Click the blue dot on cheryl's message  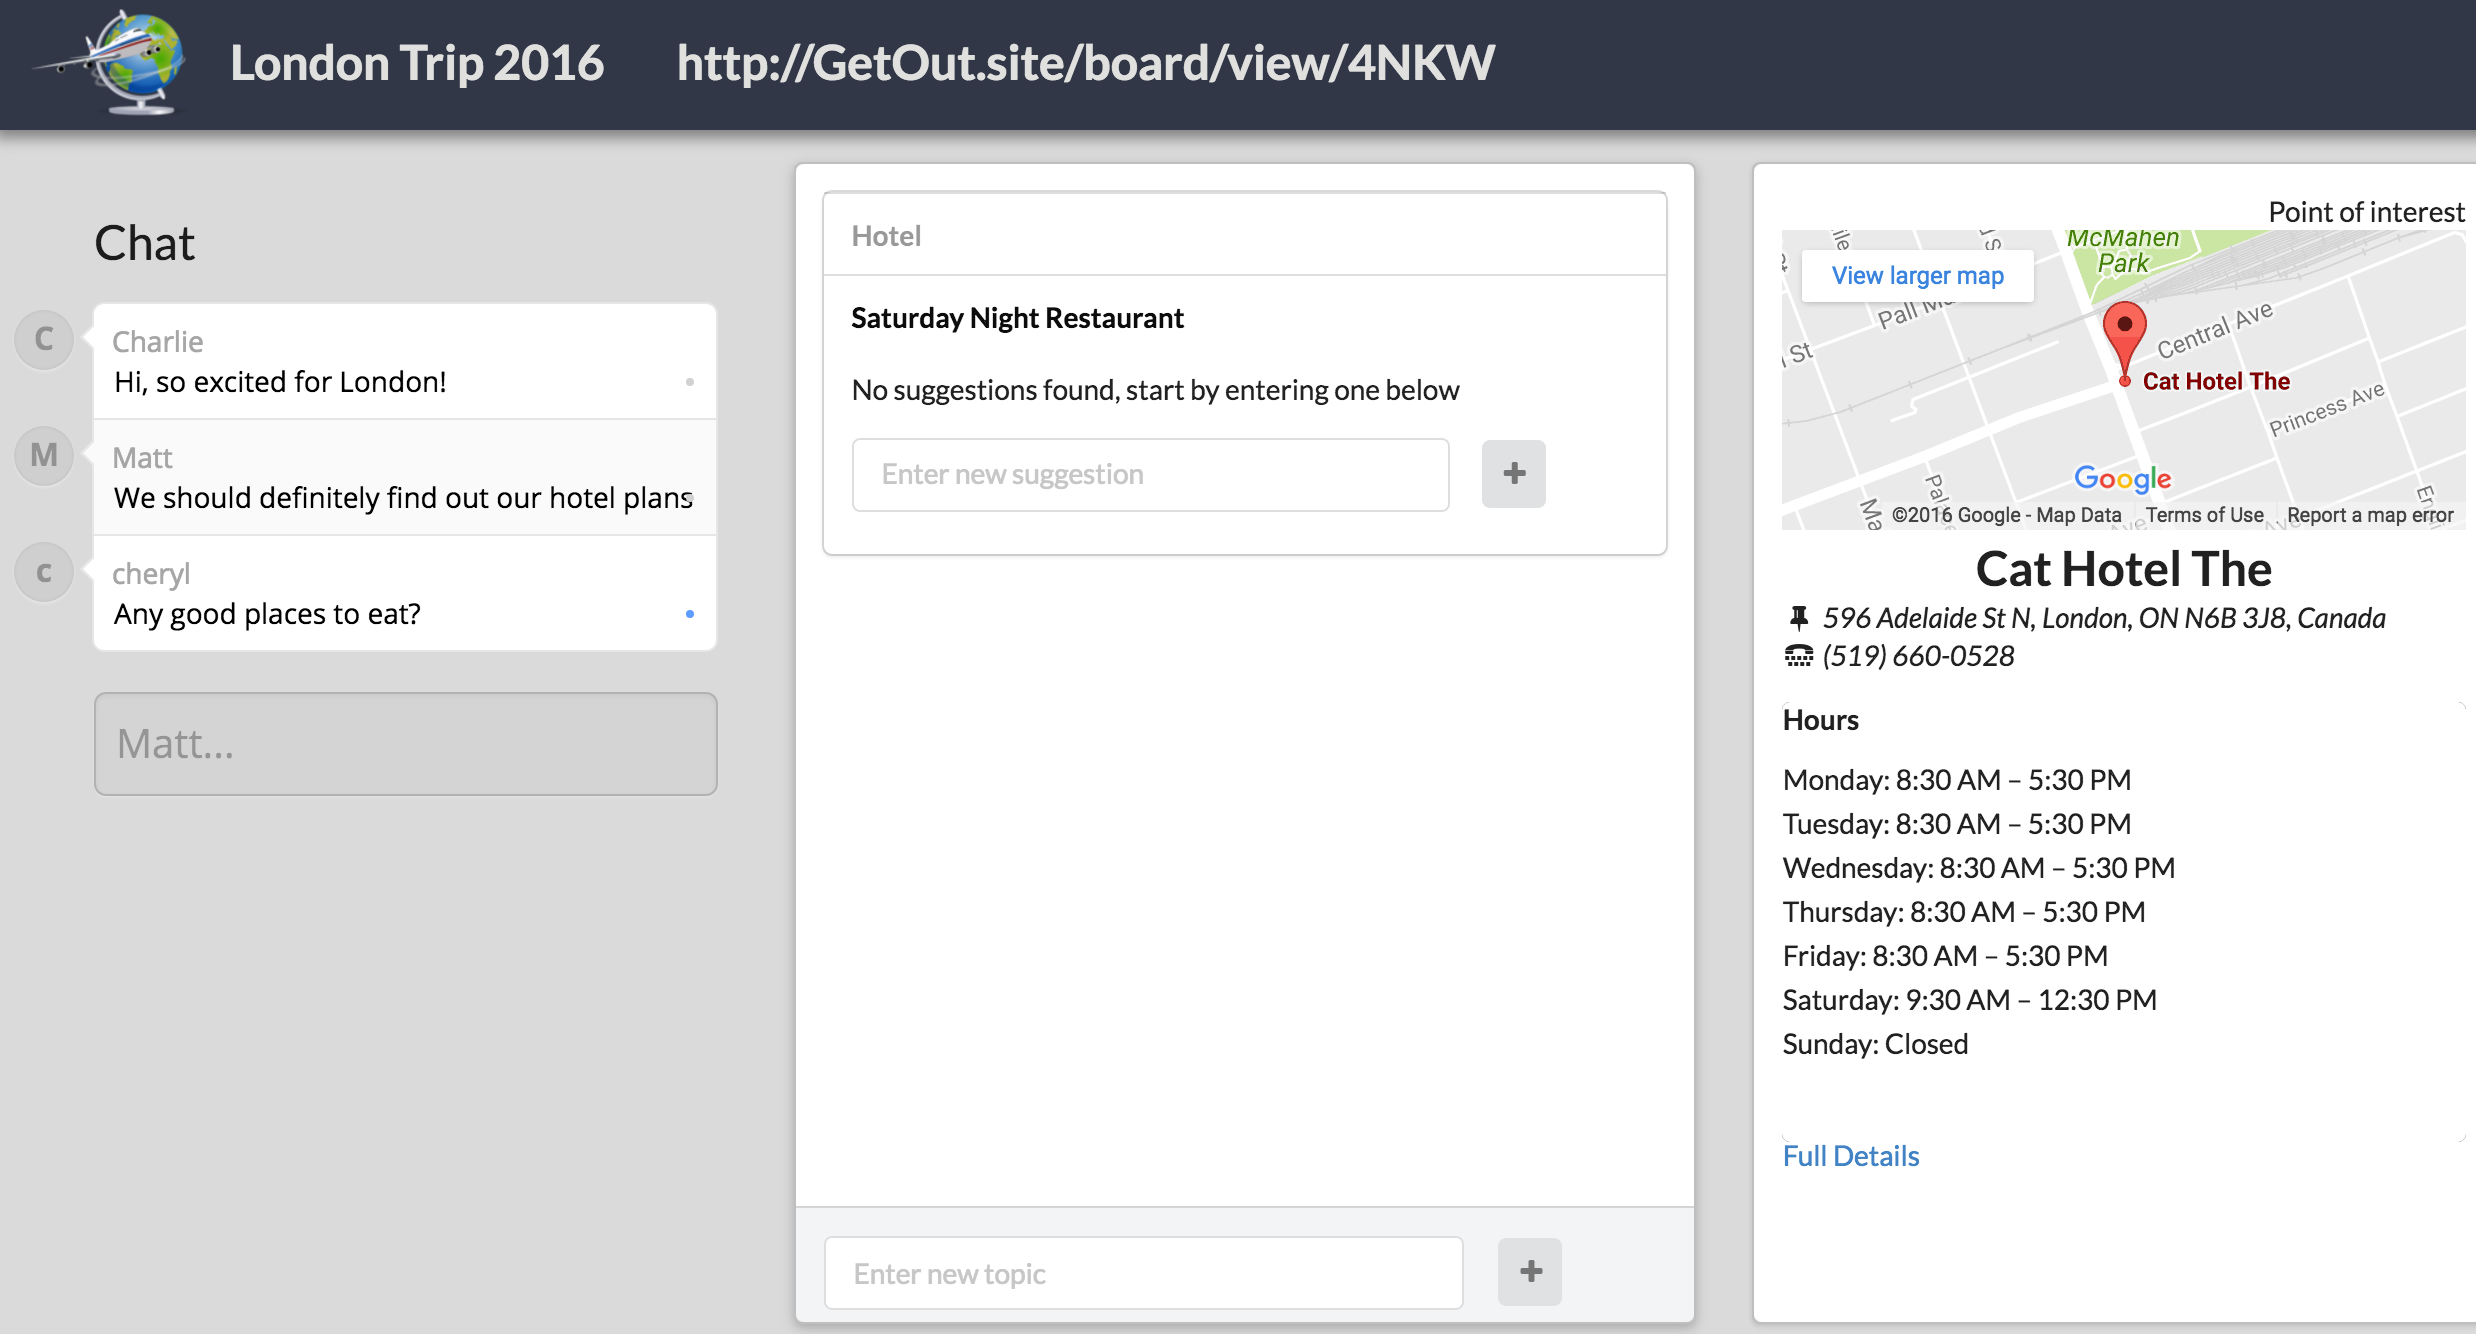click(689, 614)
